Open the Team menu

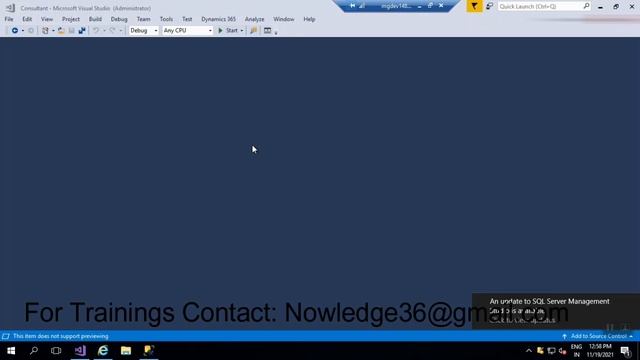pyautogui.click(x=143, y=19)
